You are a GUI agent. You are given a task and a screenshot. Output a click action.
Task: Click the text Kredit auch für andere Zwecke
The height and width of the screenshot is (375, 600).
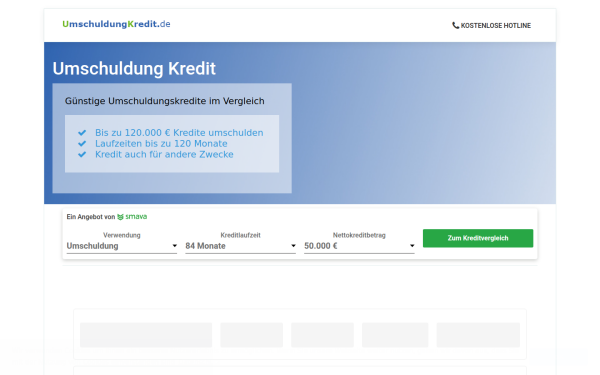(164, 155)
